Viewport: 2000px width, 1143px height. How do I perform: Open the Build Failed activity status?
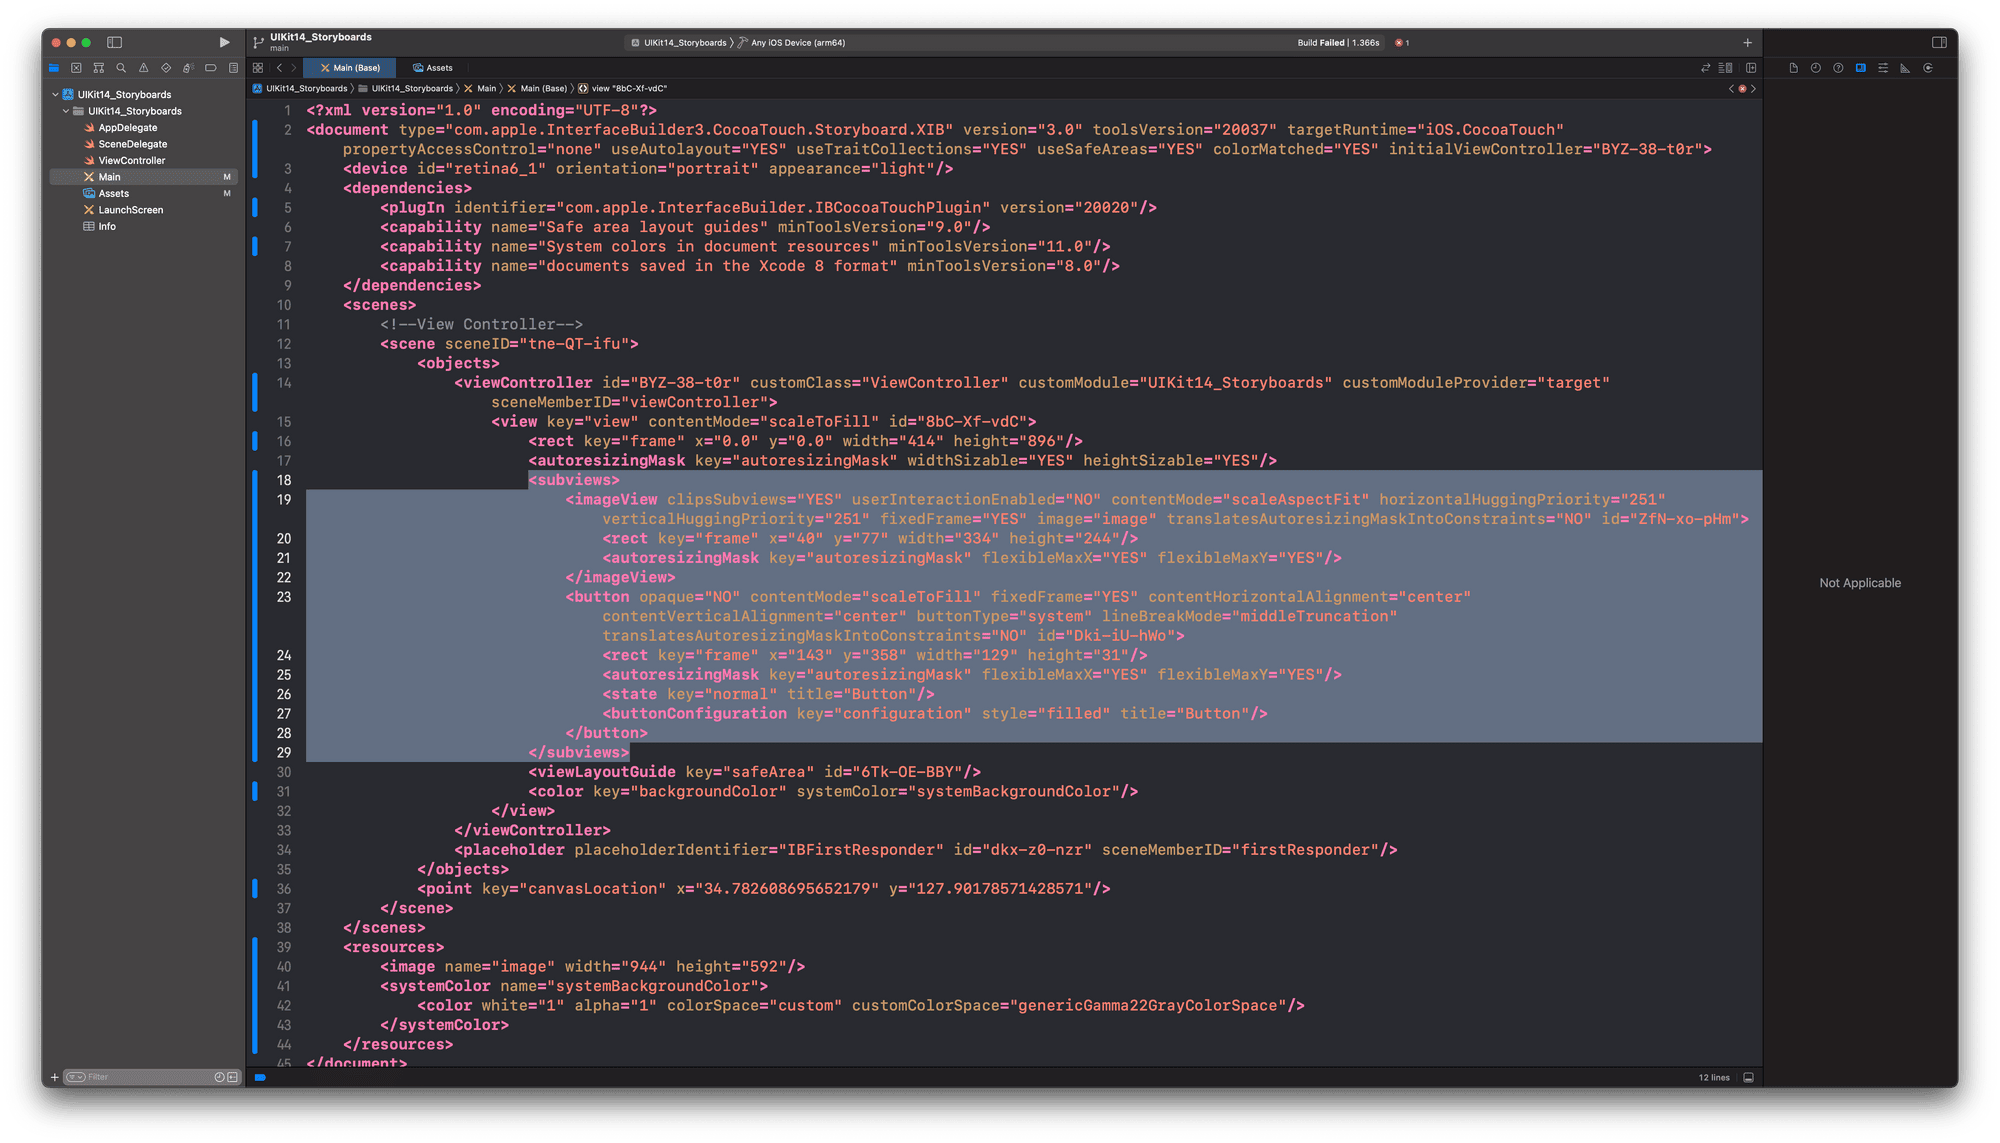[x=1338, y=43]
